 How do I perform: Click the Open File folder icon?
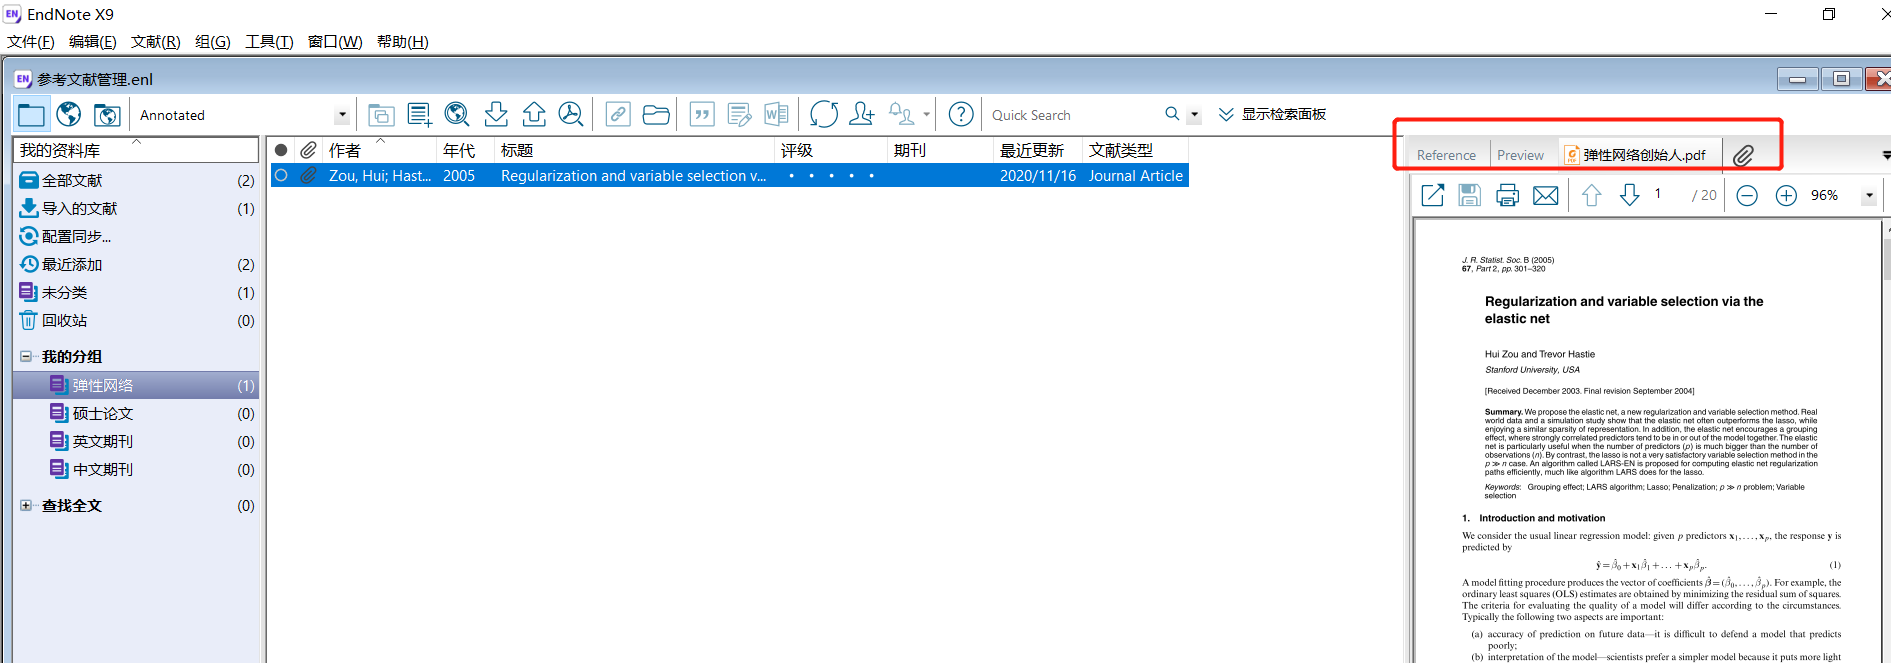pos(656,115)
